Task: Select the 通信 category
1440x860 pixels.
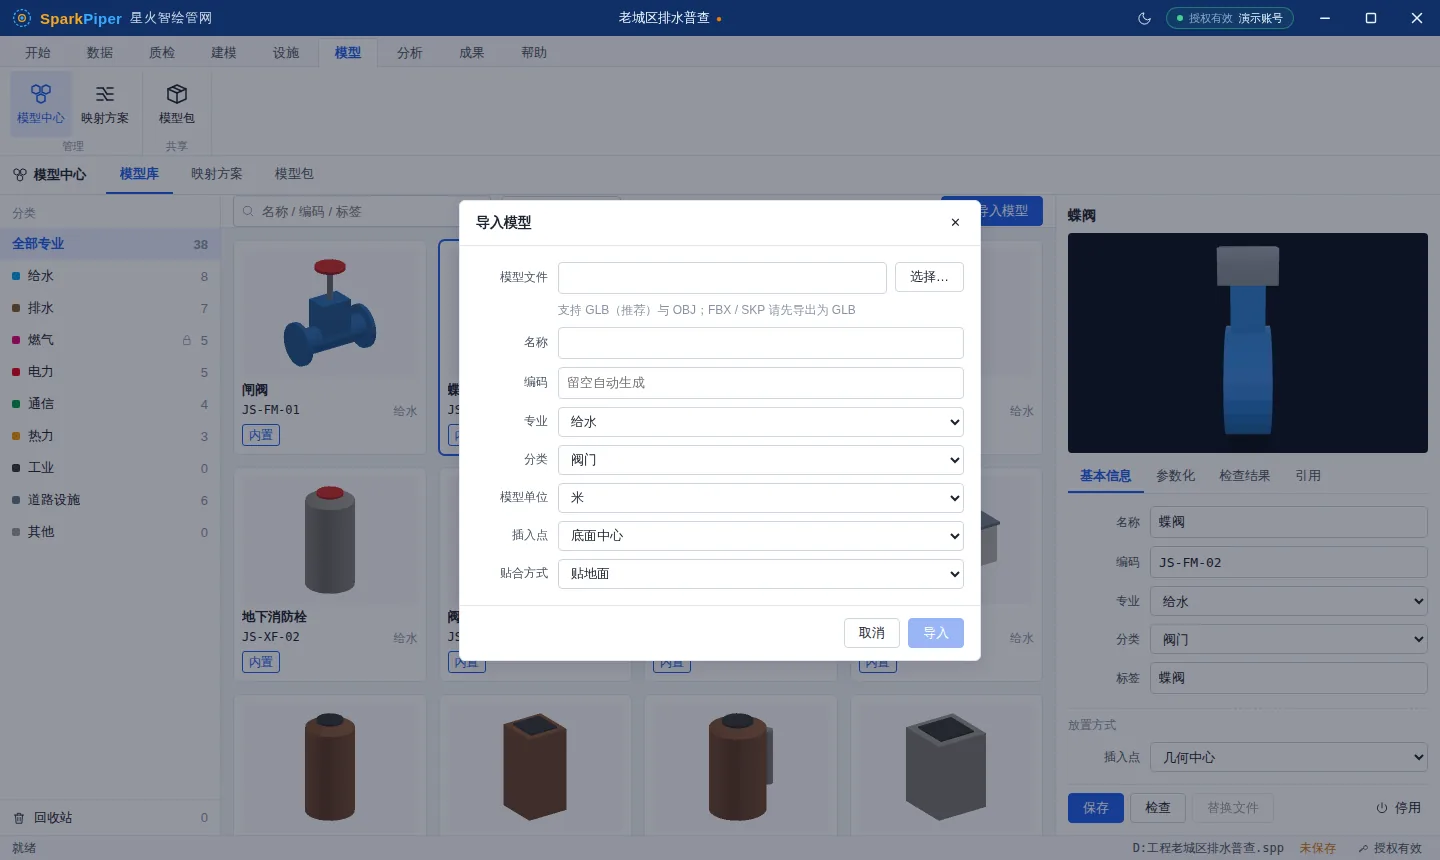Action: pyautogui.click(x=110, y=404)
